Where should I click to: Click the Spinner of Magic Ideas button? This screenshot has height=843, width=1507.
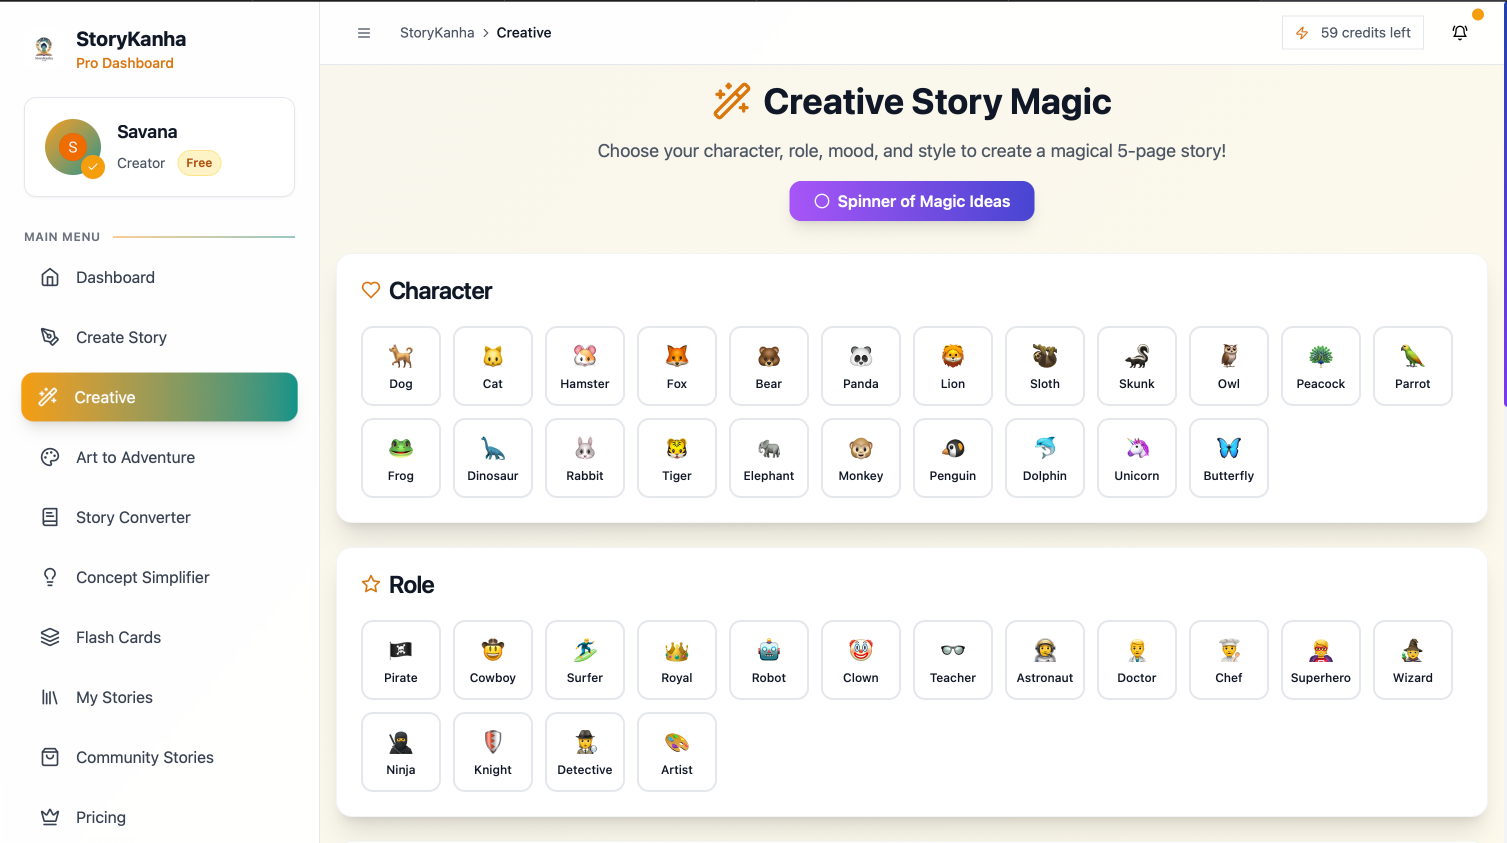[x=911, y=201]
